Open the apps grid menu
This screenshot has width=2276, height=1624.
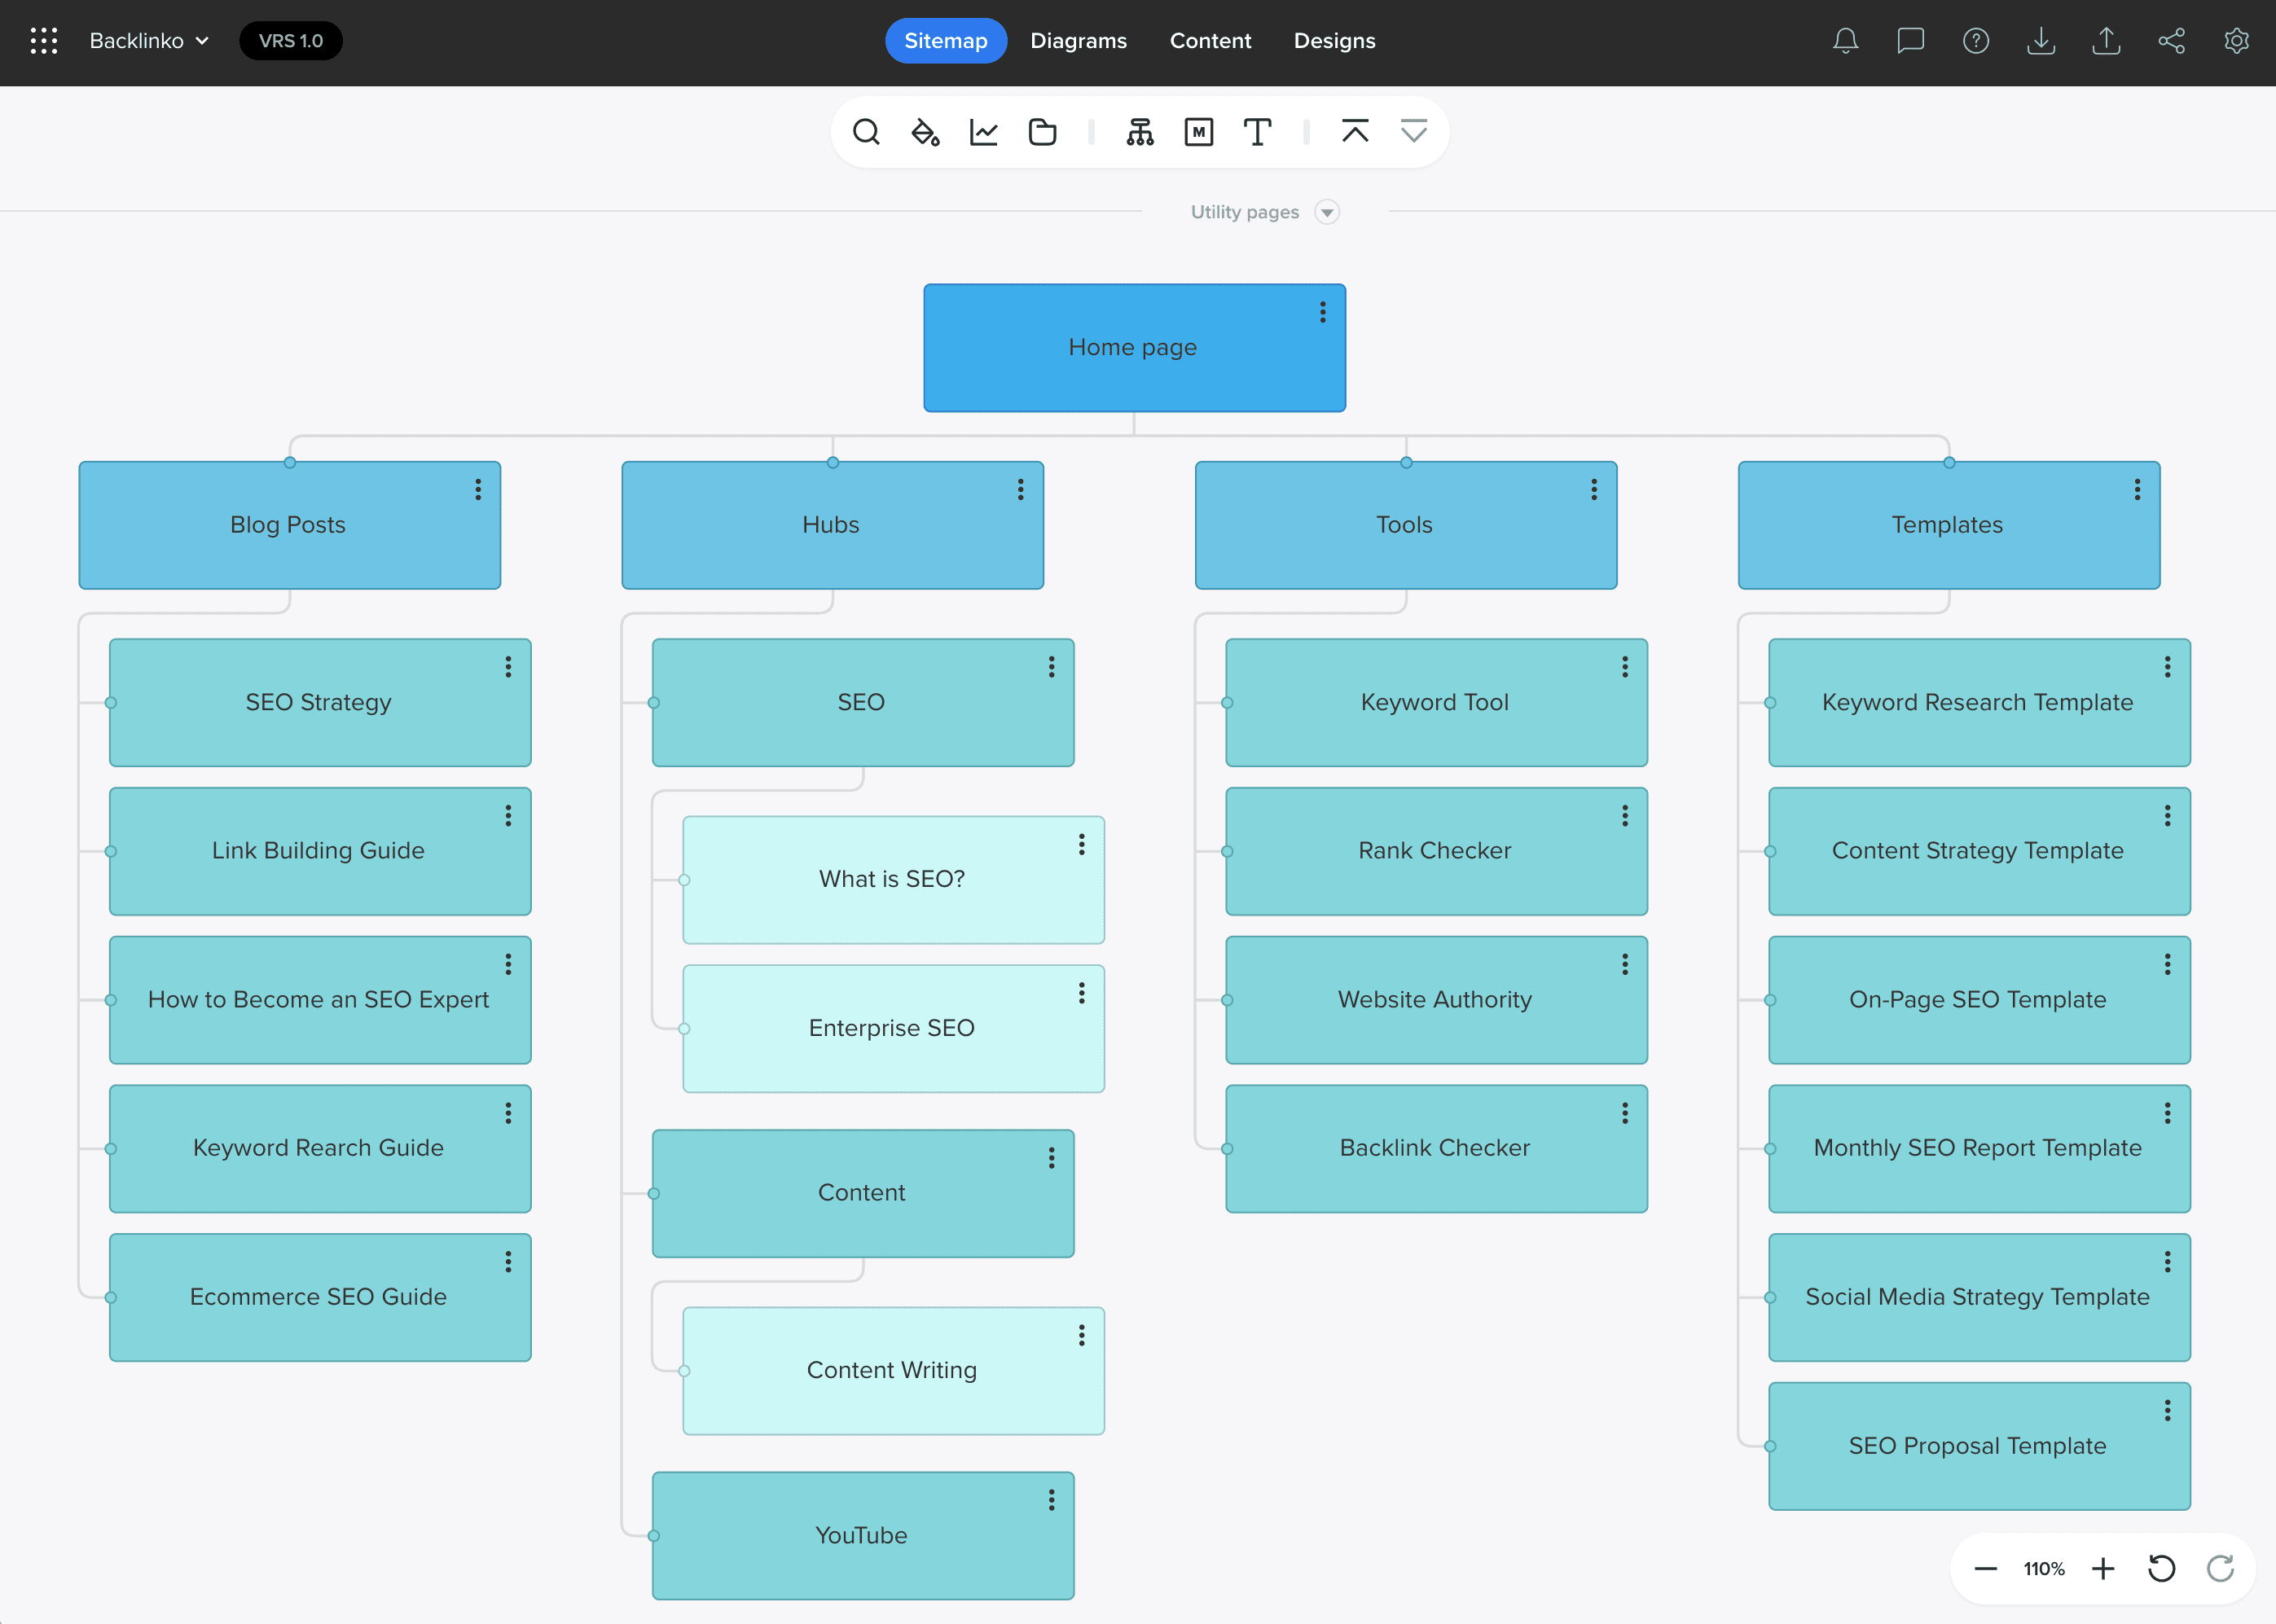(x=43, y=40)
